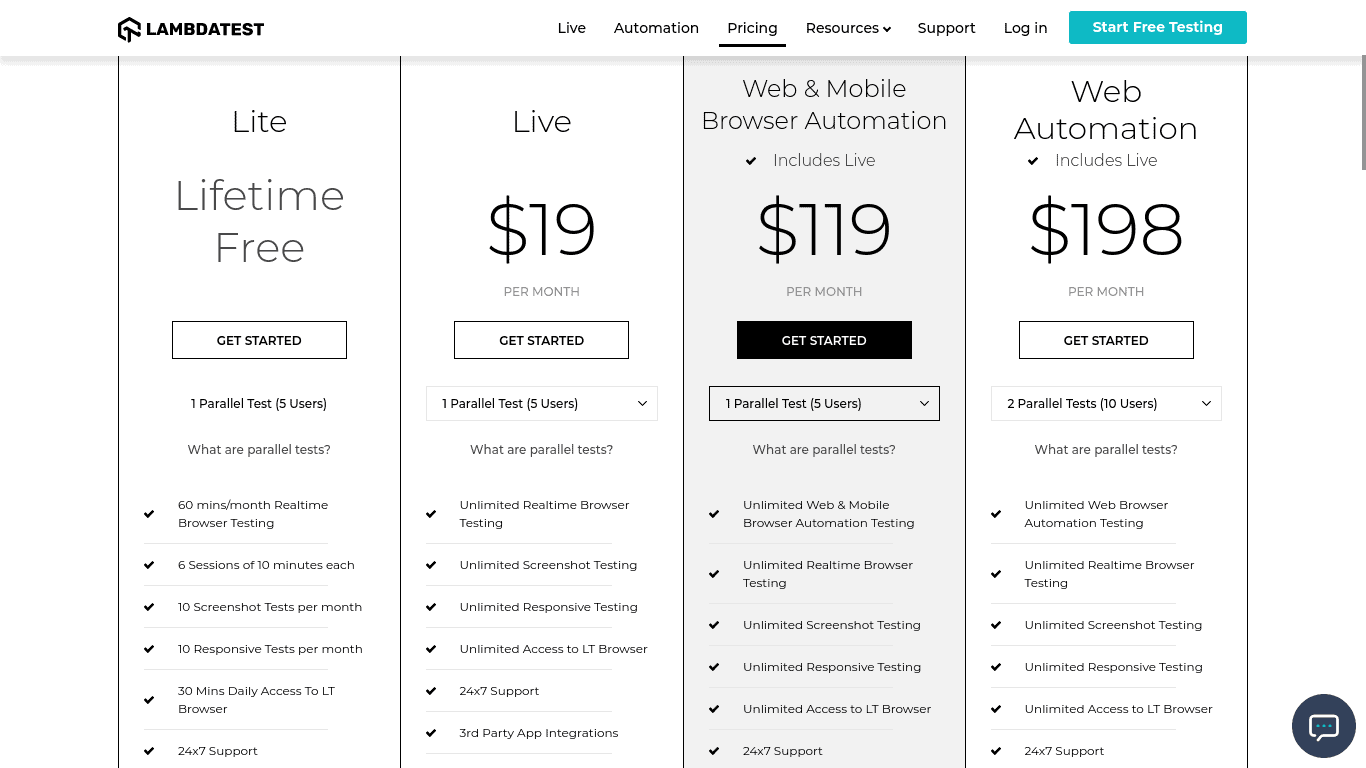1366x768 pixels.
Task: Click checkmark next to 60 mins/month Realtime
Action: [x=149, y=514]
